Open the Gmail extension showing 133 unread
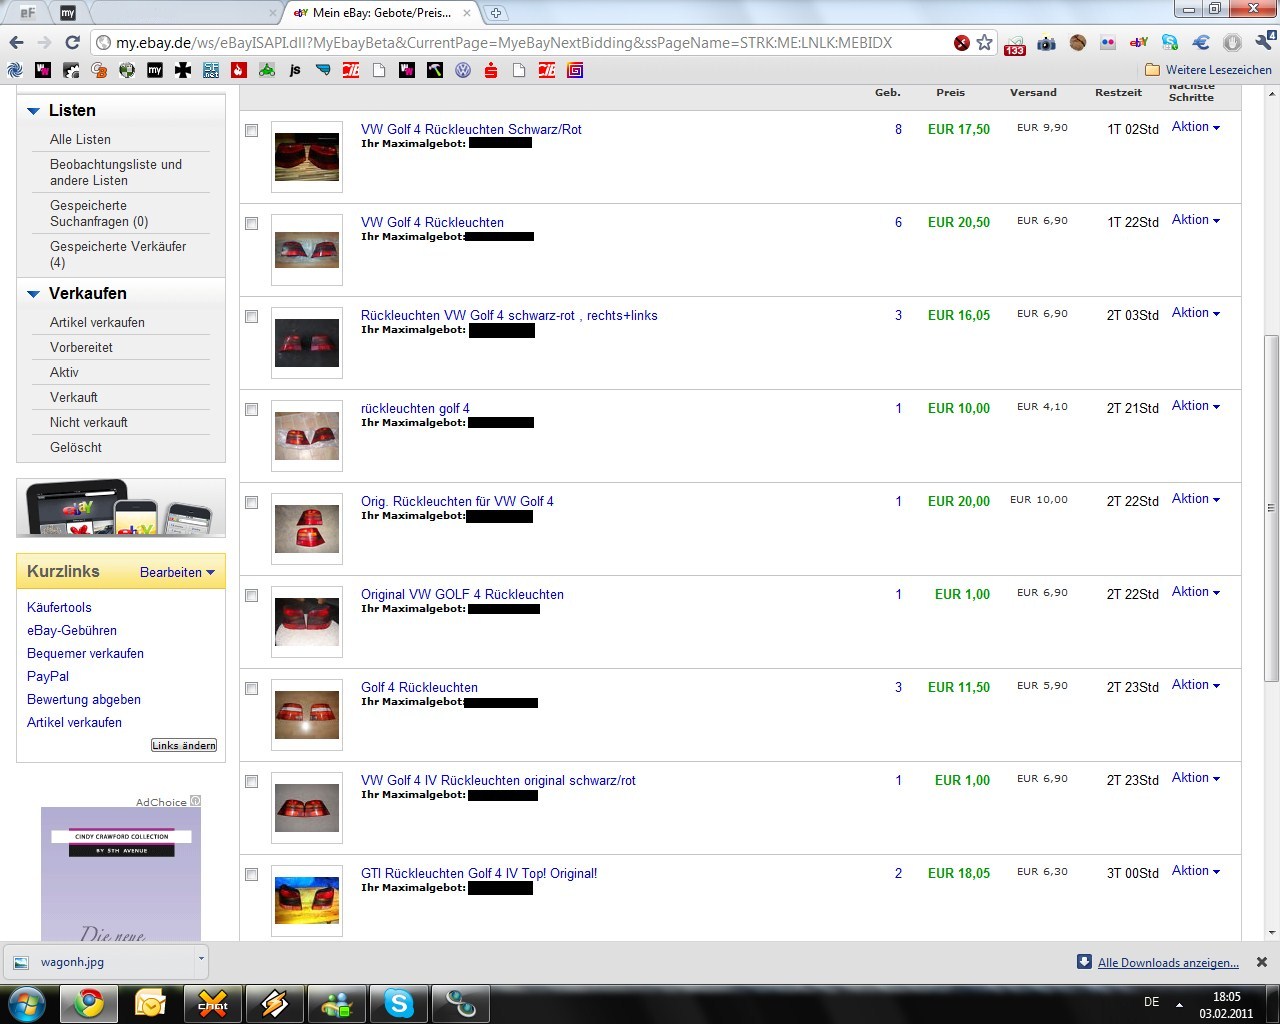This screenshot has height=1024, width=1280. coord(1015,44)
